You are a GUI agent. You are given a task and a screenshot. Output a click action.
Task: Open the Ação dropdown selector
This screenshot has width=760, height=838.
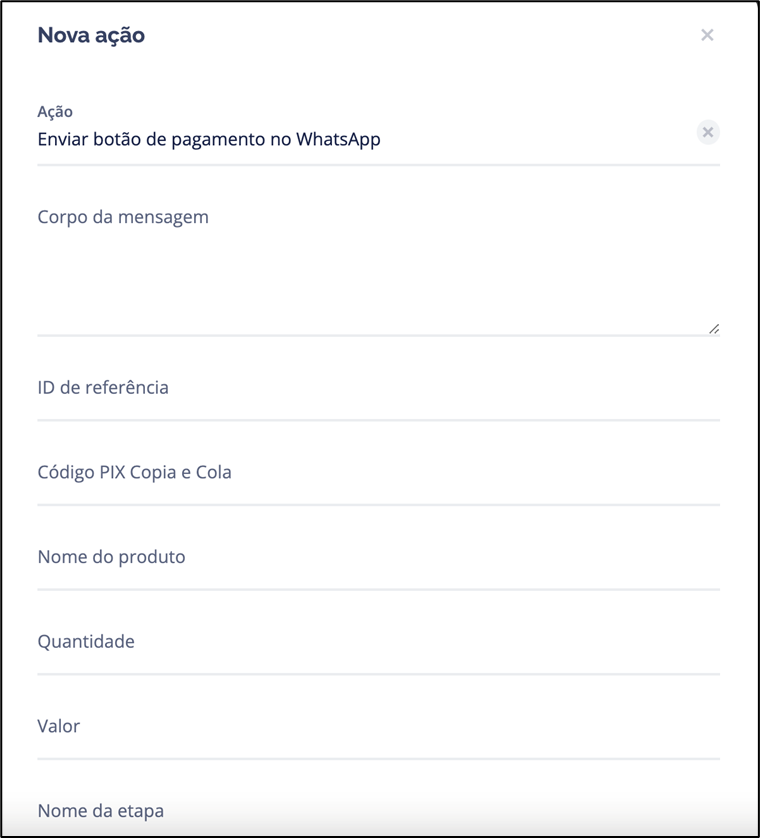point(360,140)
